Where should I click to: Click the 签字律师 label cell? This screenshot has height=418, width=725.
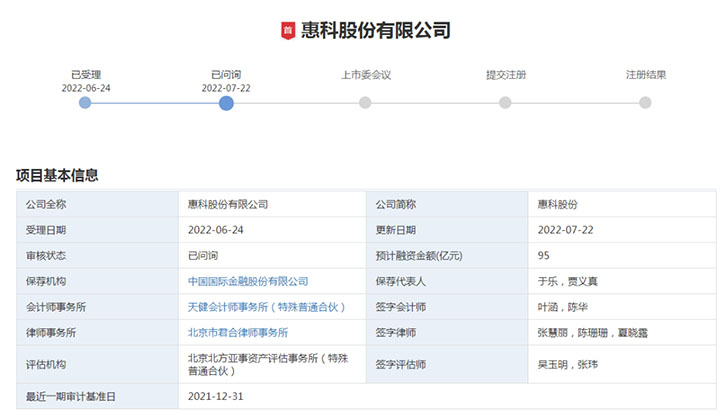pyautogui.click(x=447, y=332)
